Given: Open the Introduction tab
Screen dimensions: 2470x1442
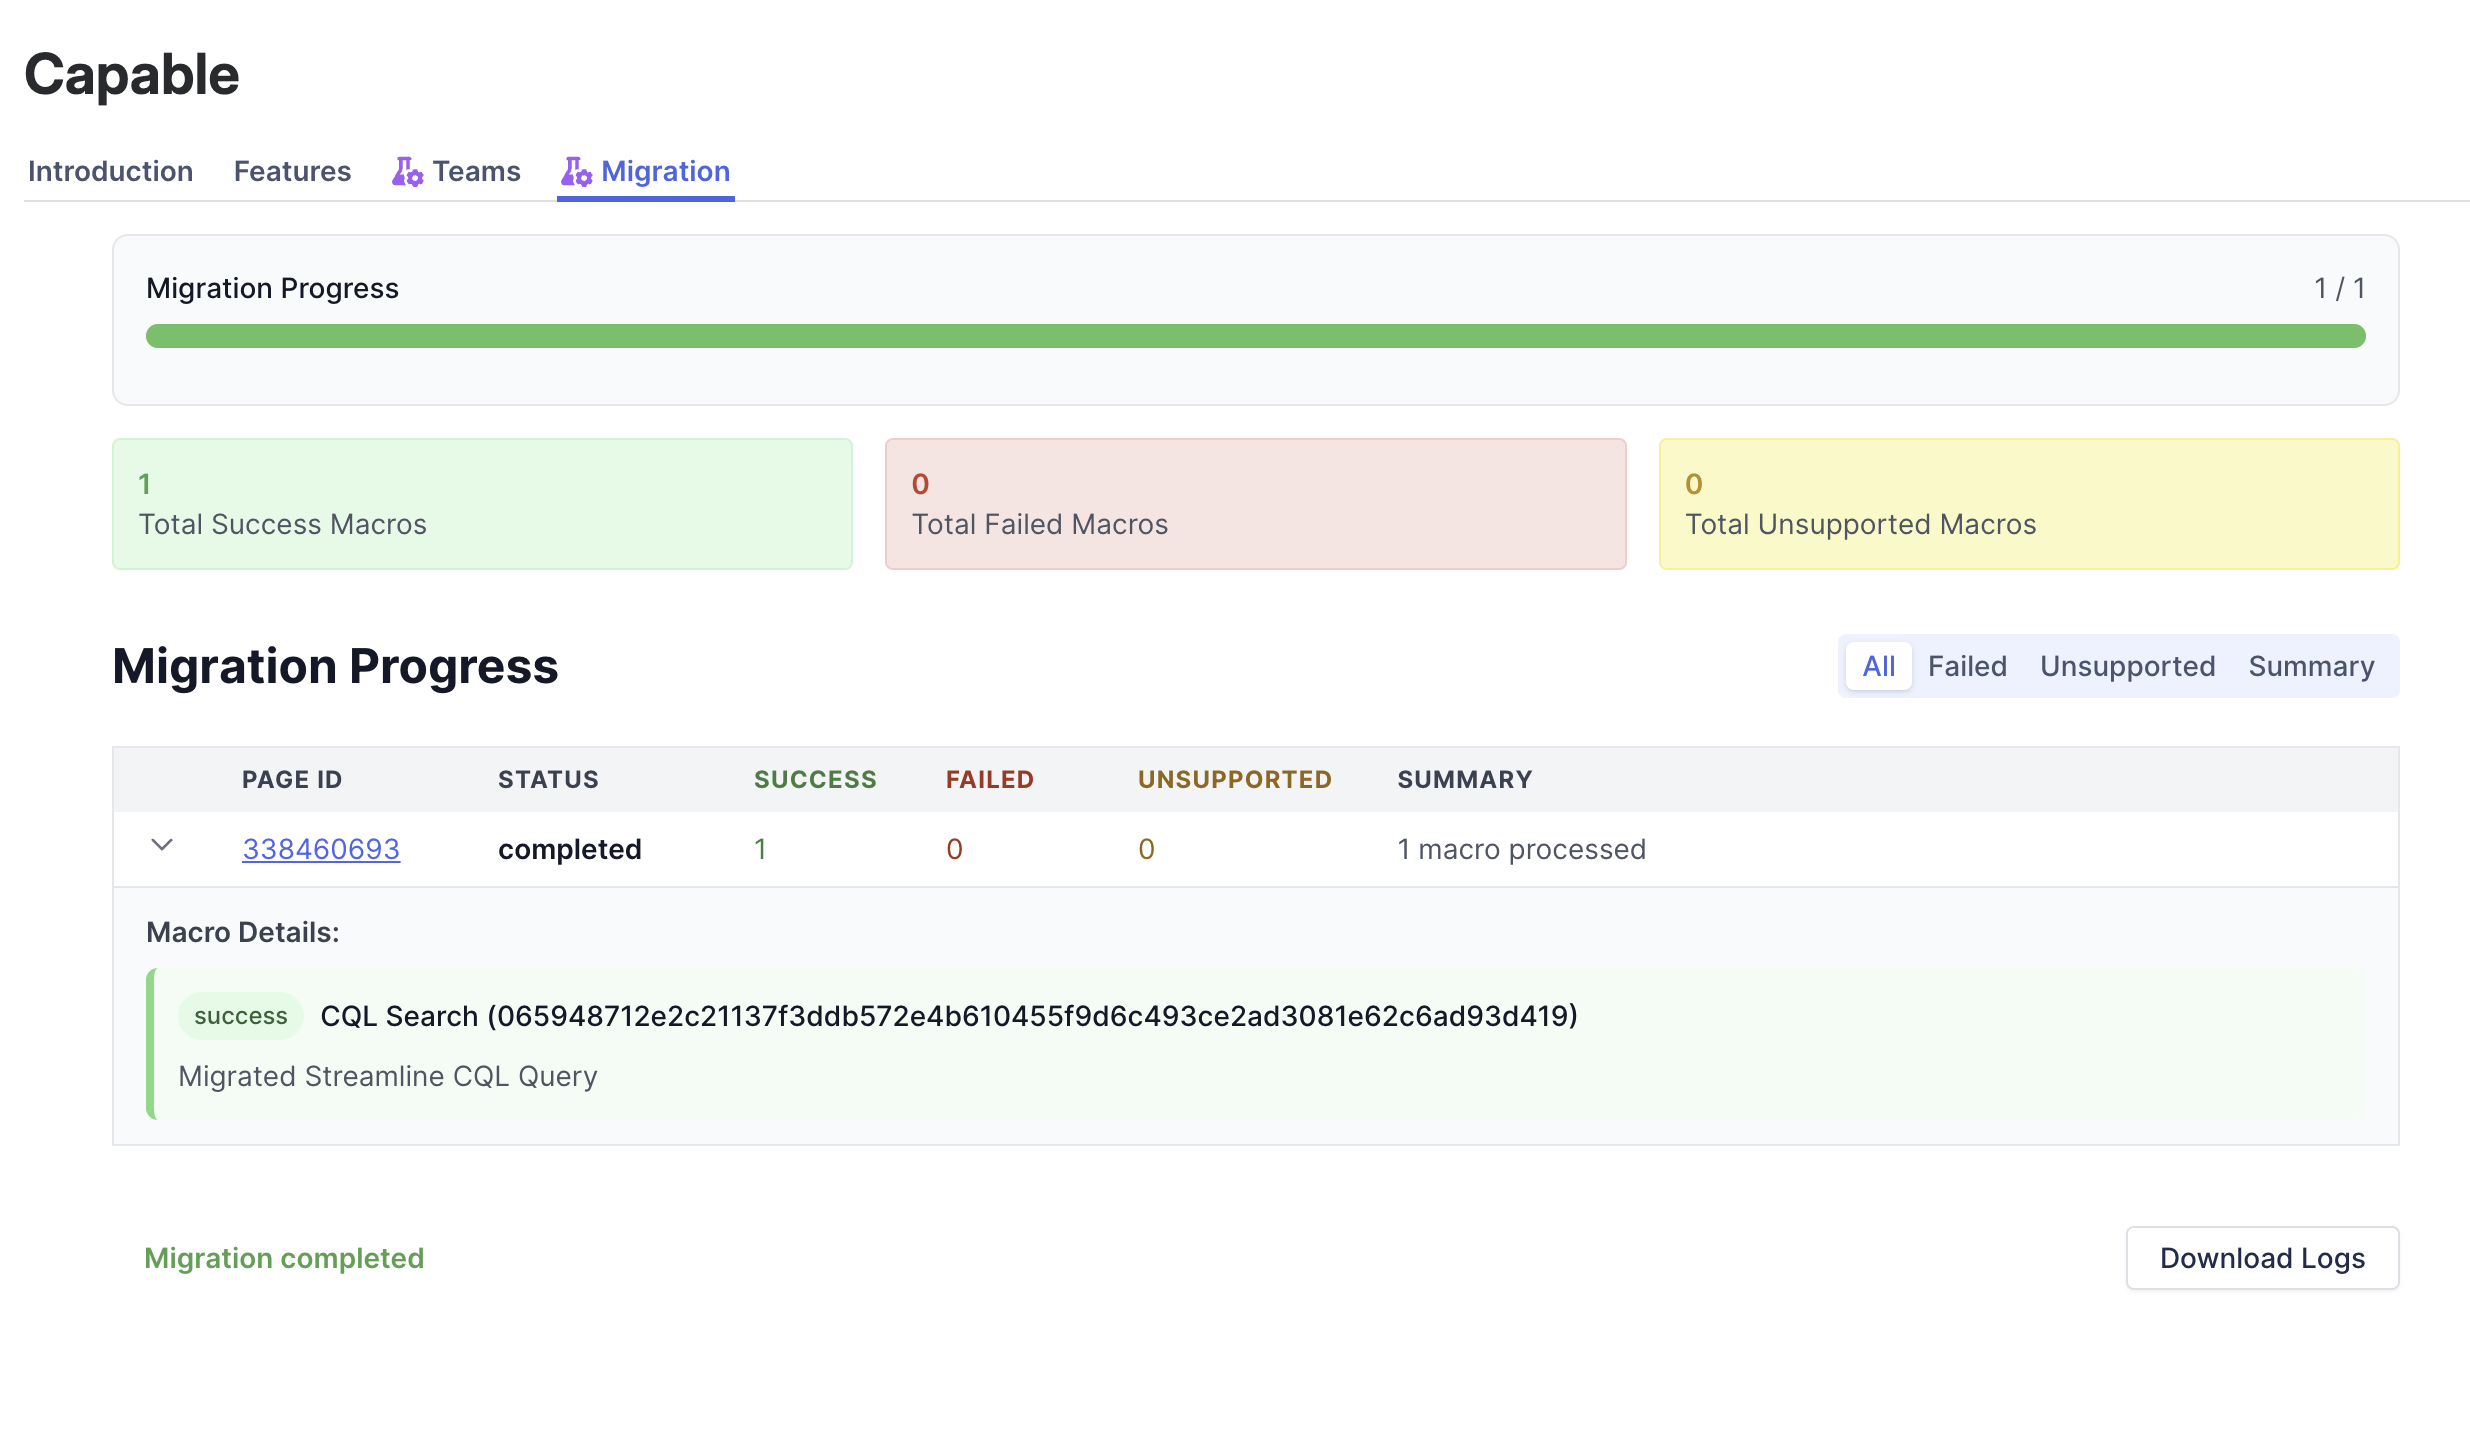Looking at the screenshot, I should coord(110,171).
